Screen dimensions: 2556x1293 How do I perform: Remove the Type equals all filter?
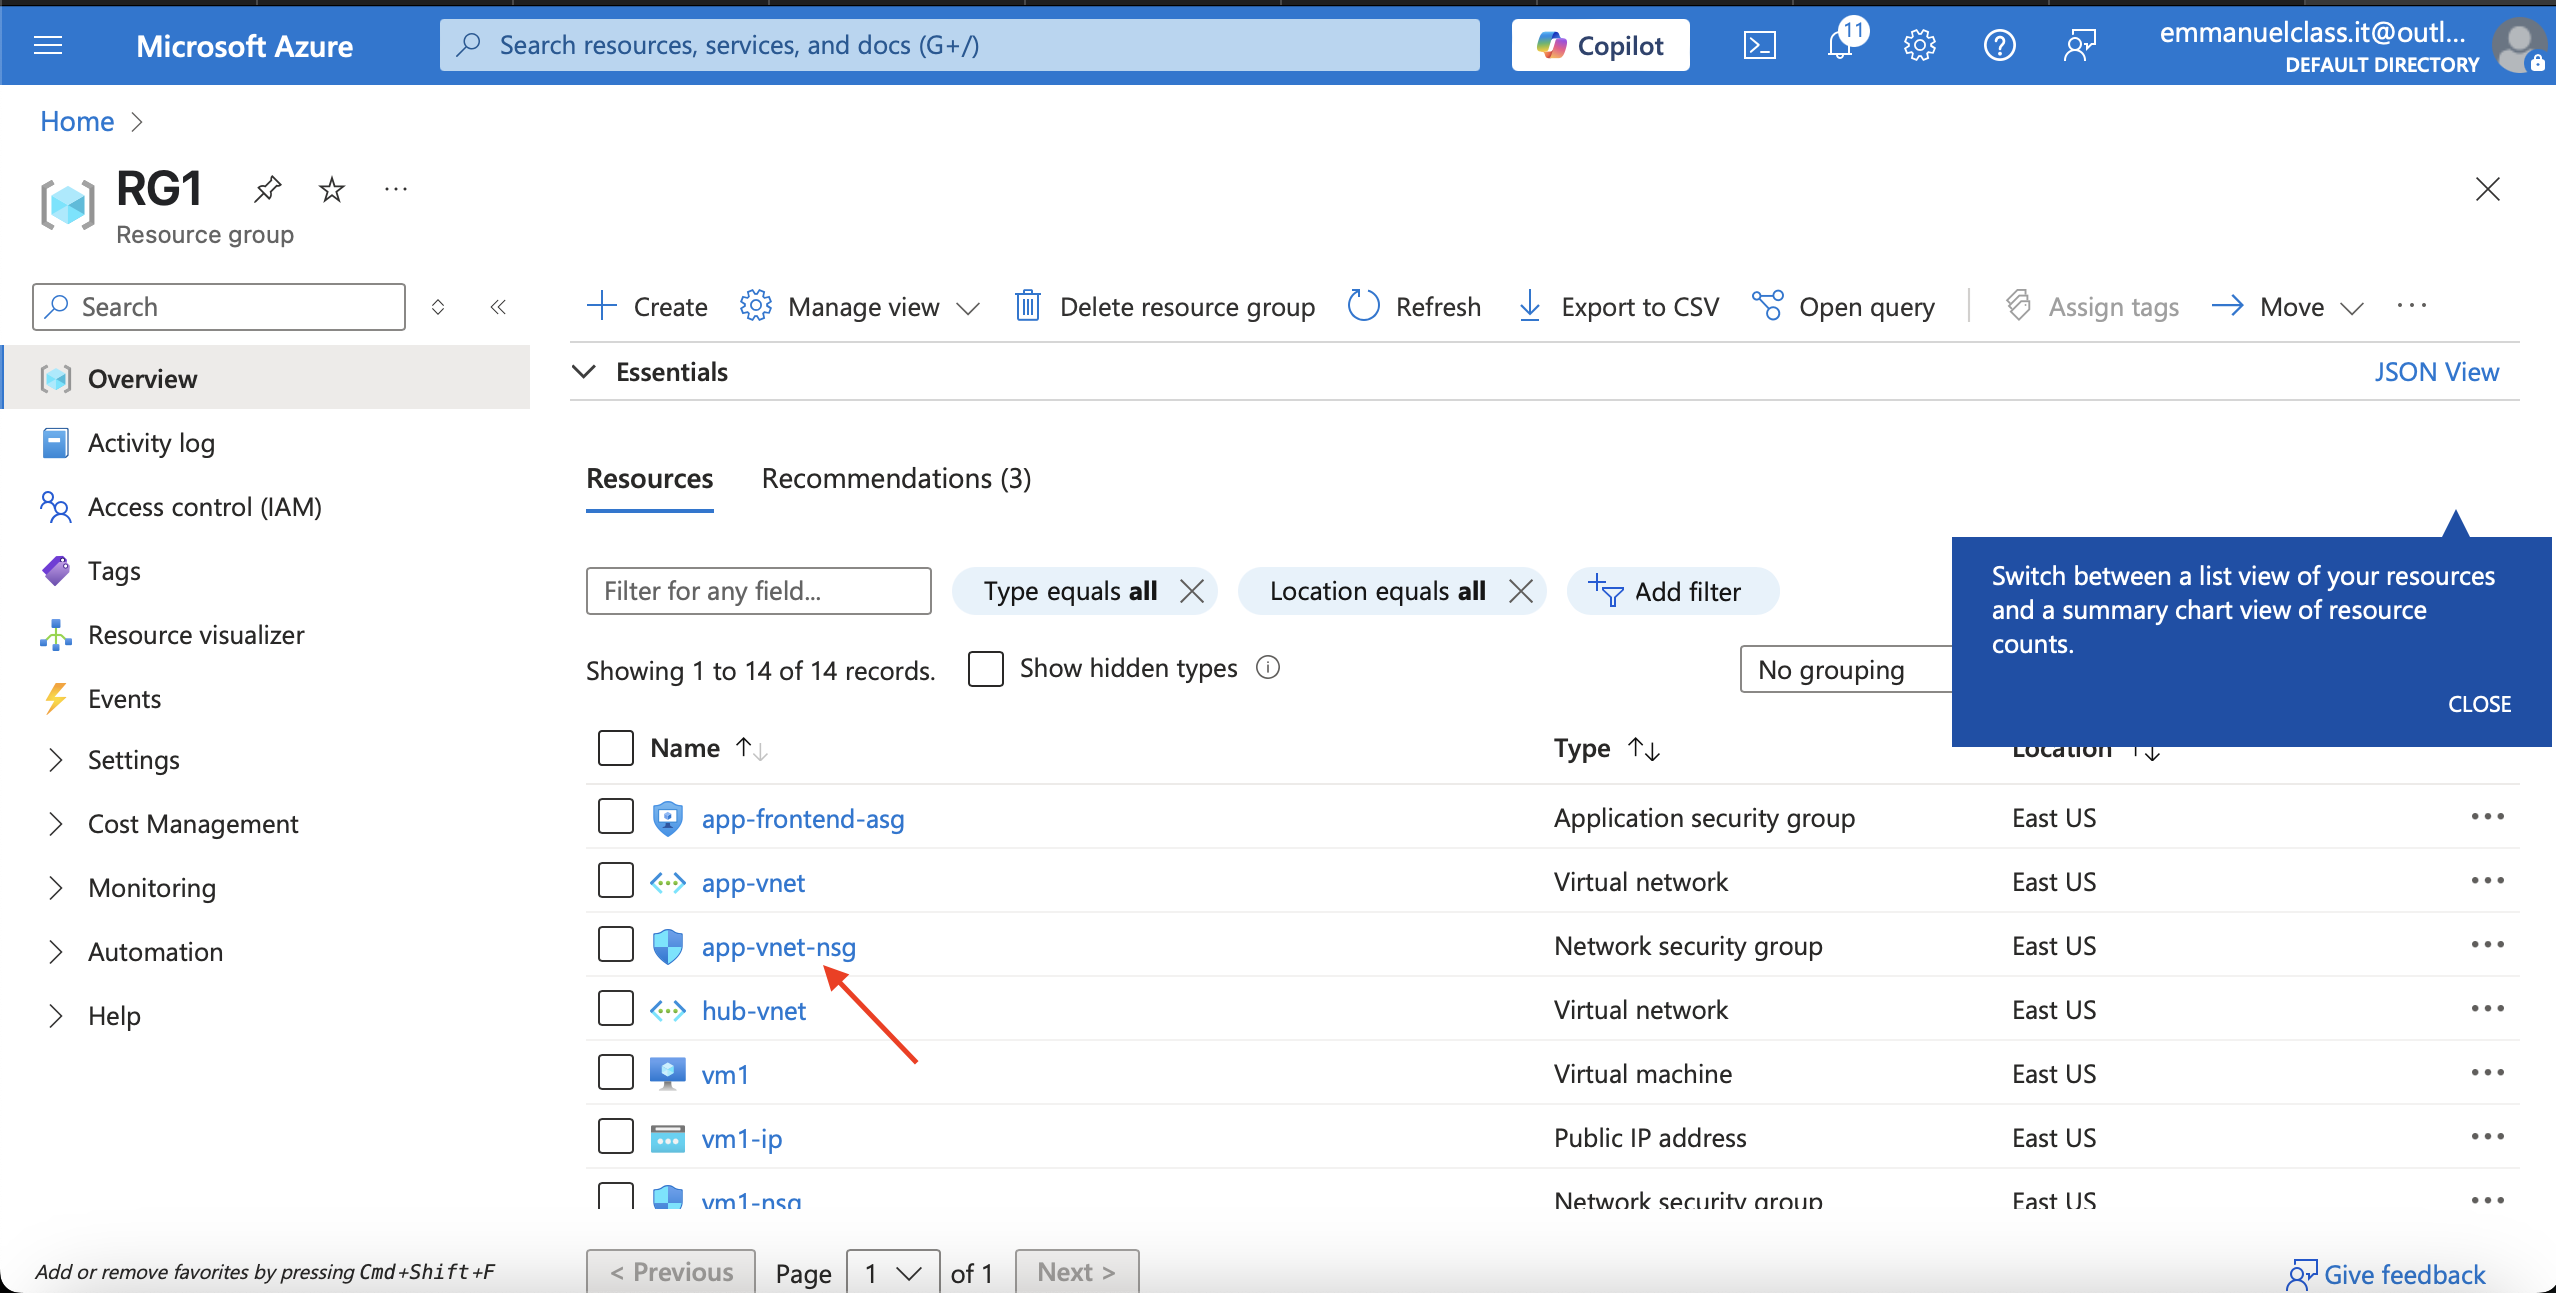[x=1192, y=591]
